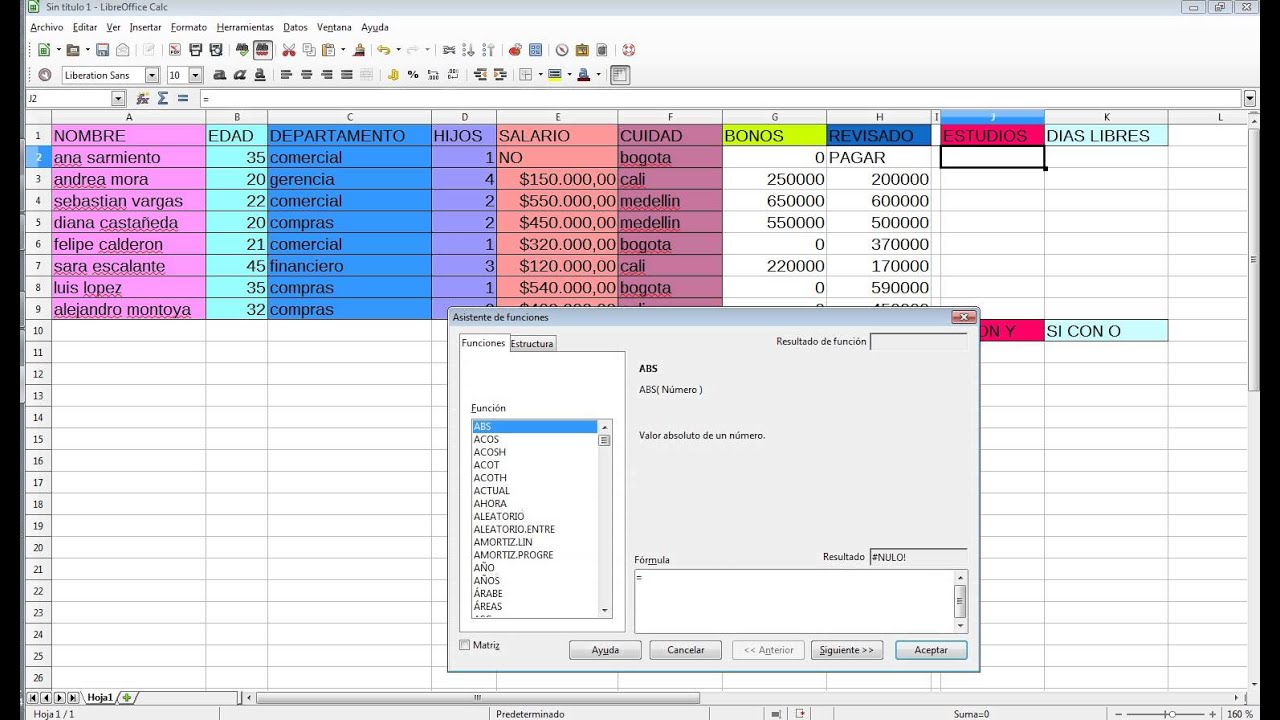Viewport: 1280px width, 720px height.
Task: Click the Paste clipboard icon
Action: 328,50
